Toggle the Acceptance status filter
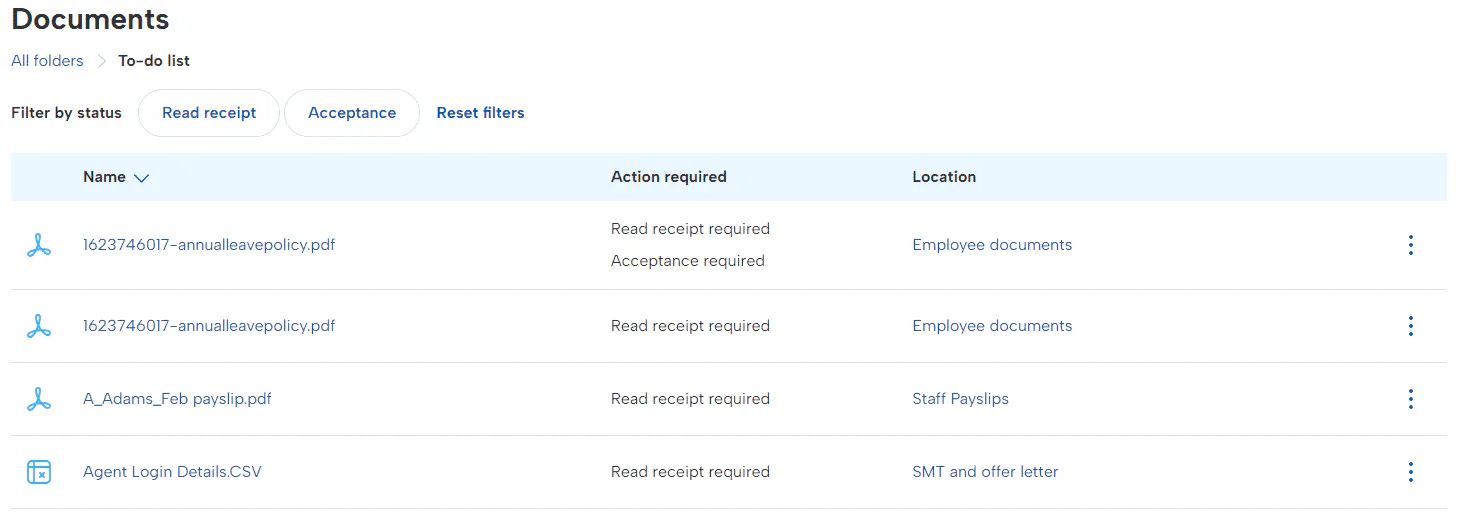This screenshot has height=515, width=1457. point(352,113)
